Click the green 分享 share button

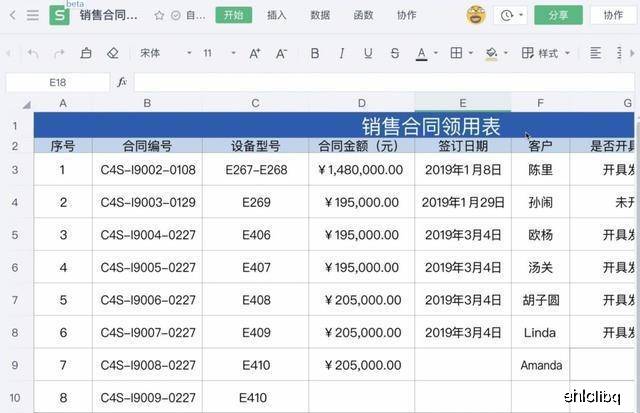(558, 15)
